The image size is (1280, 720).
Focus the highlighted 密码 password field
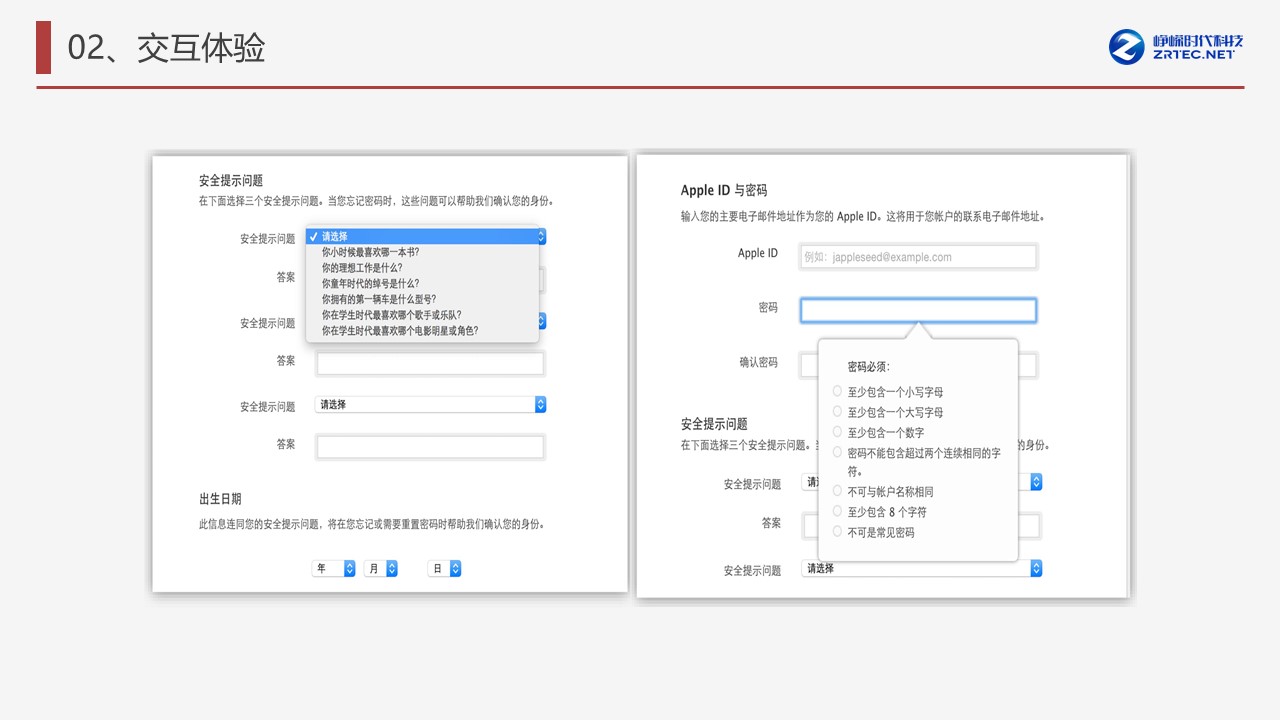(x=917, y=310)
